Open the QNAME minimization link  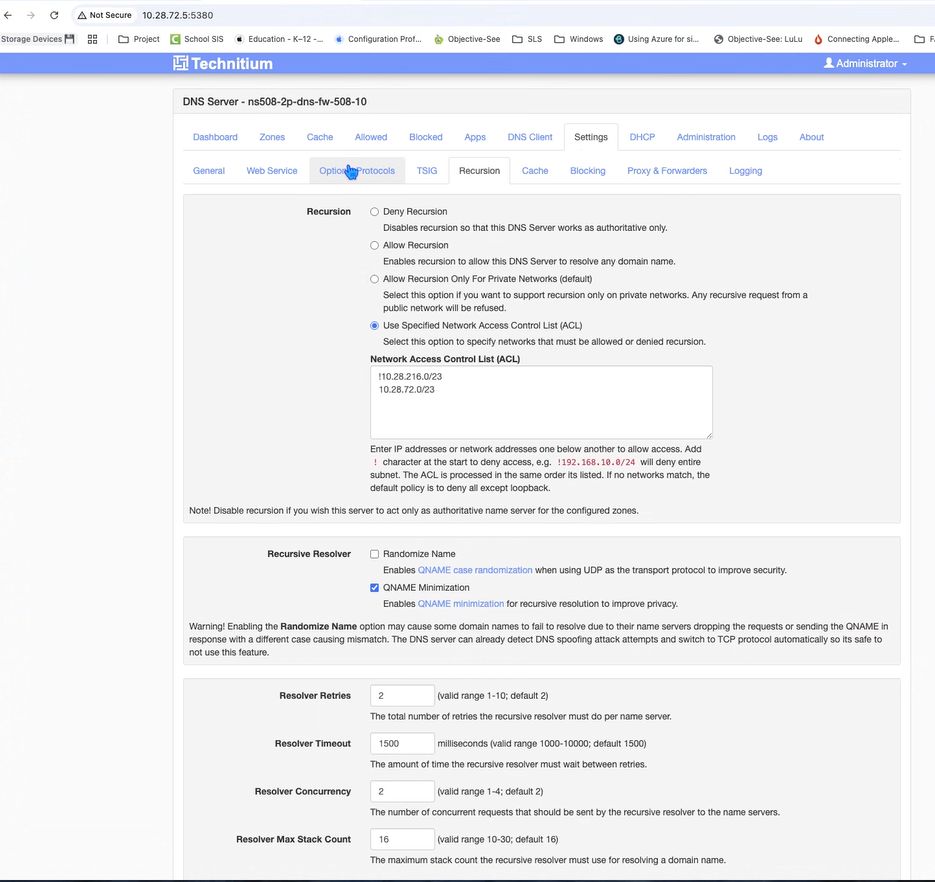click(x=461, y=604)
